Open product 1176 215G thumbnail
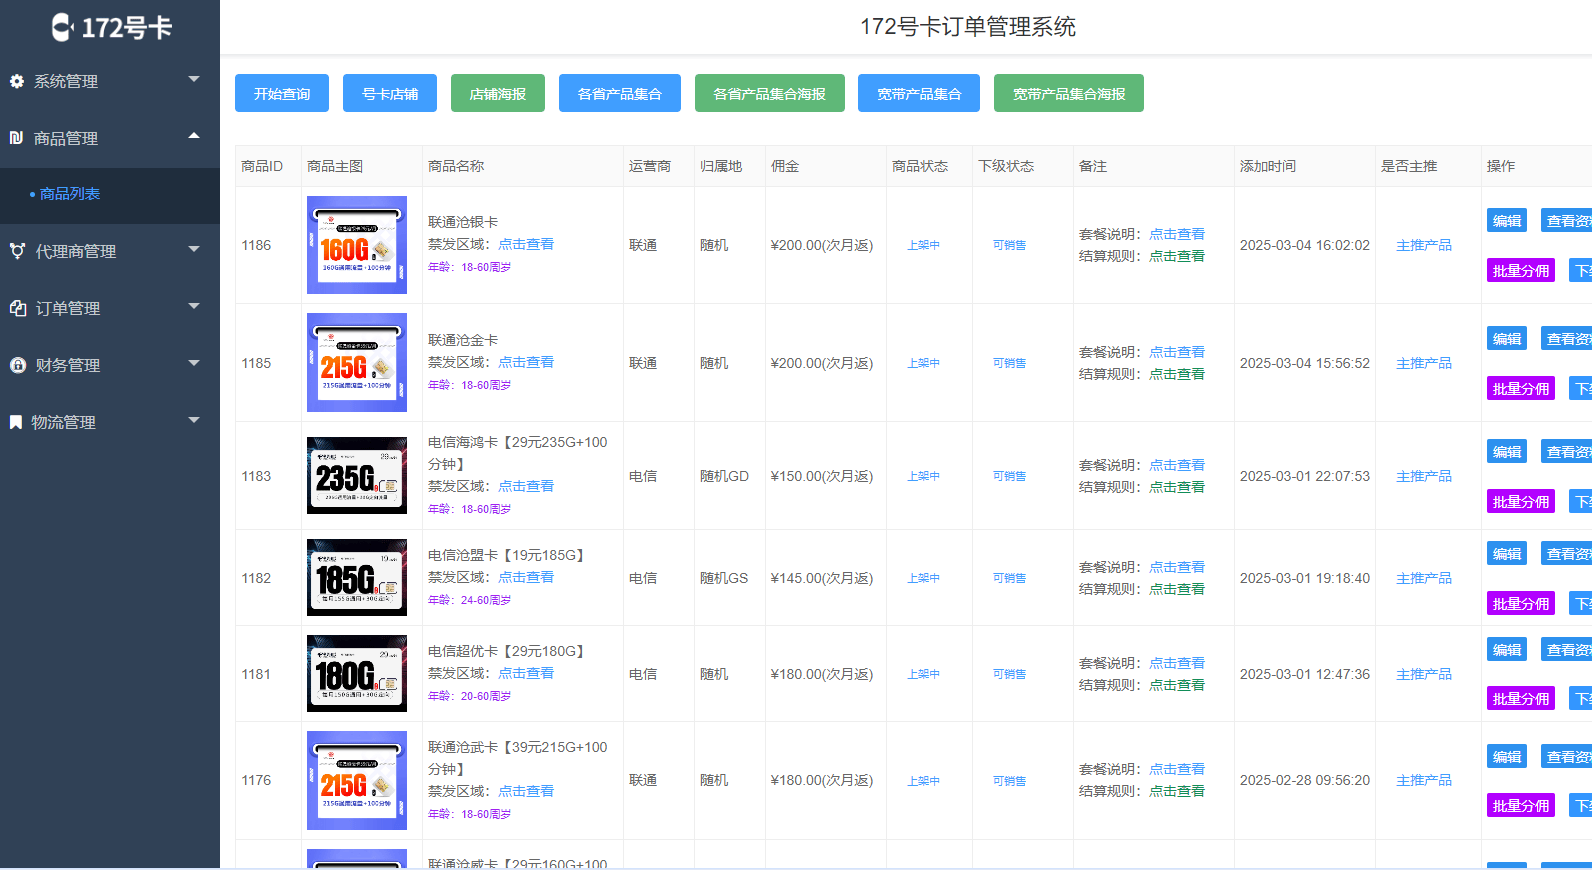Viewport: 1592px width, 870px height. [x=357, y=780]
